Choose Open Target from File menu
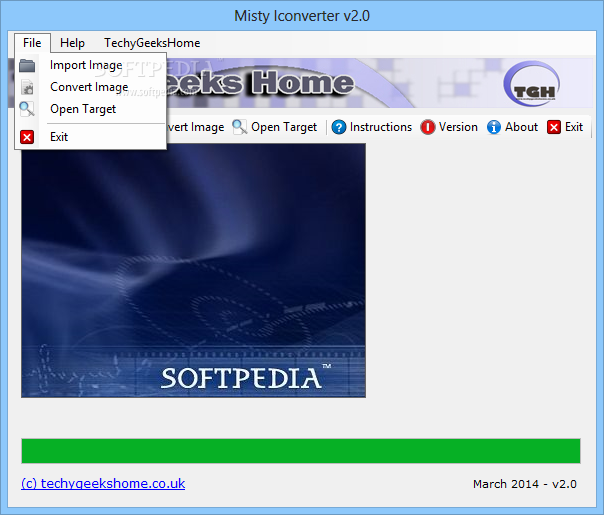 91,109
